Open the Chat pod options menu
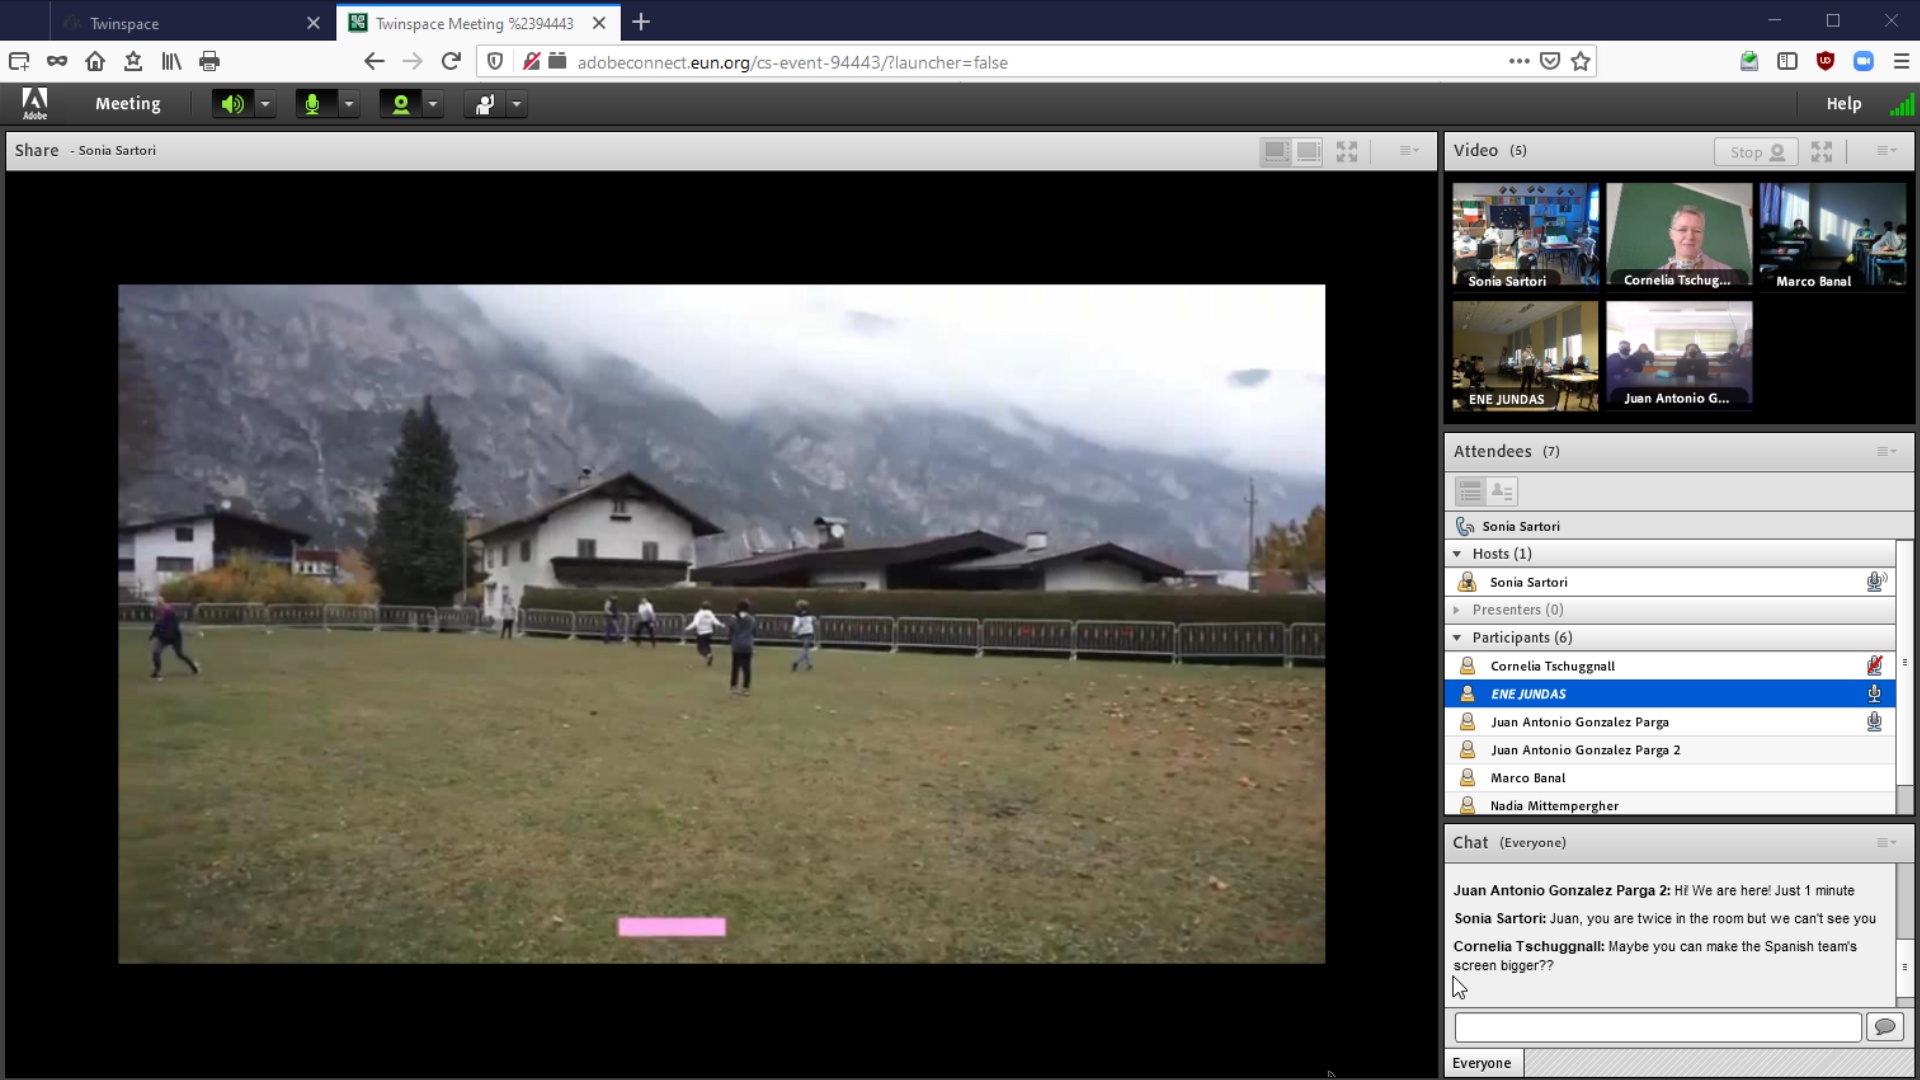Viewport: 1920px width, 1080px height. [x=1886, y=843]
